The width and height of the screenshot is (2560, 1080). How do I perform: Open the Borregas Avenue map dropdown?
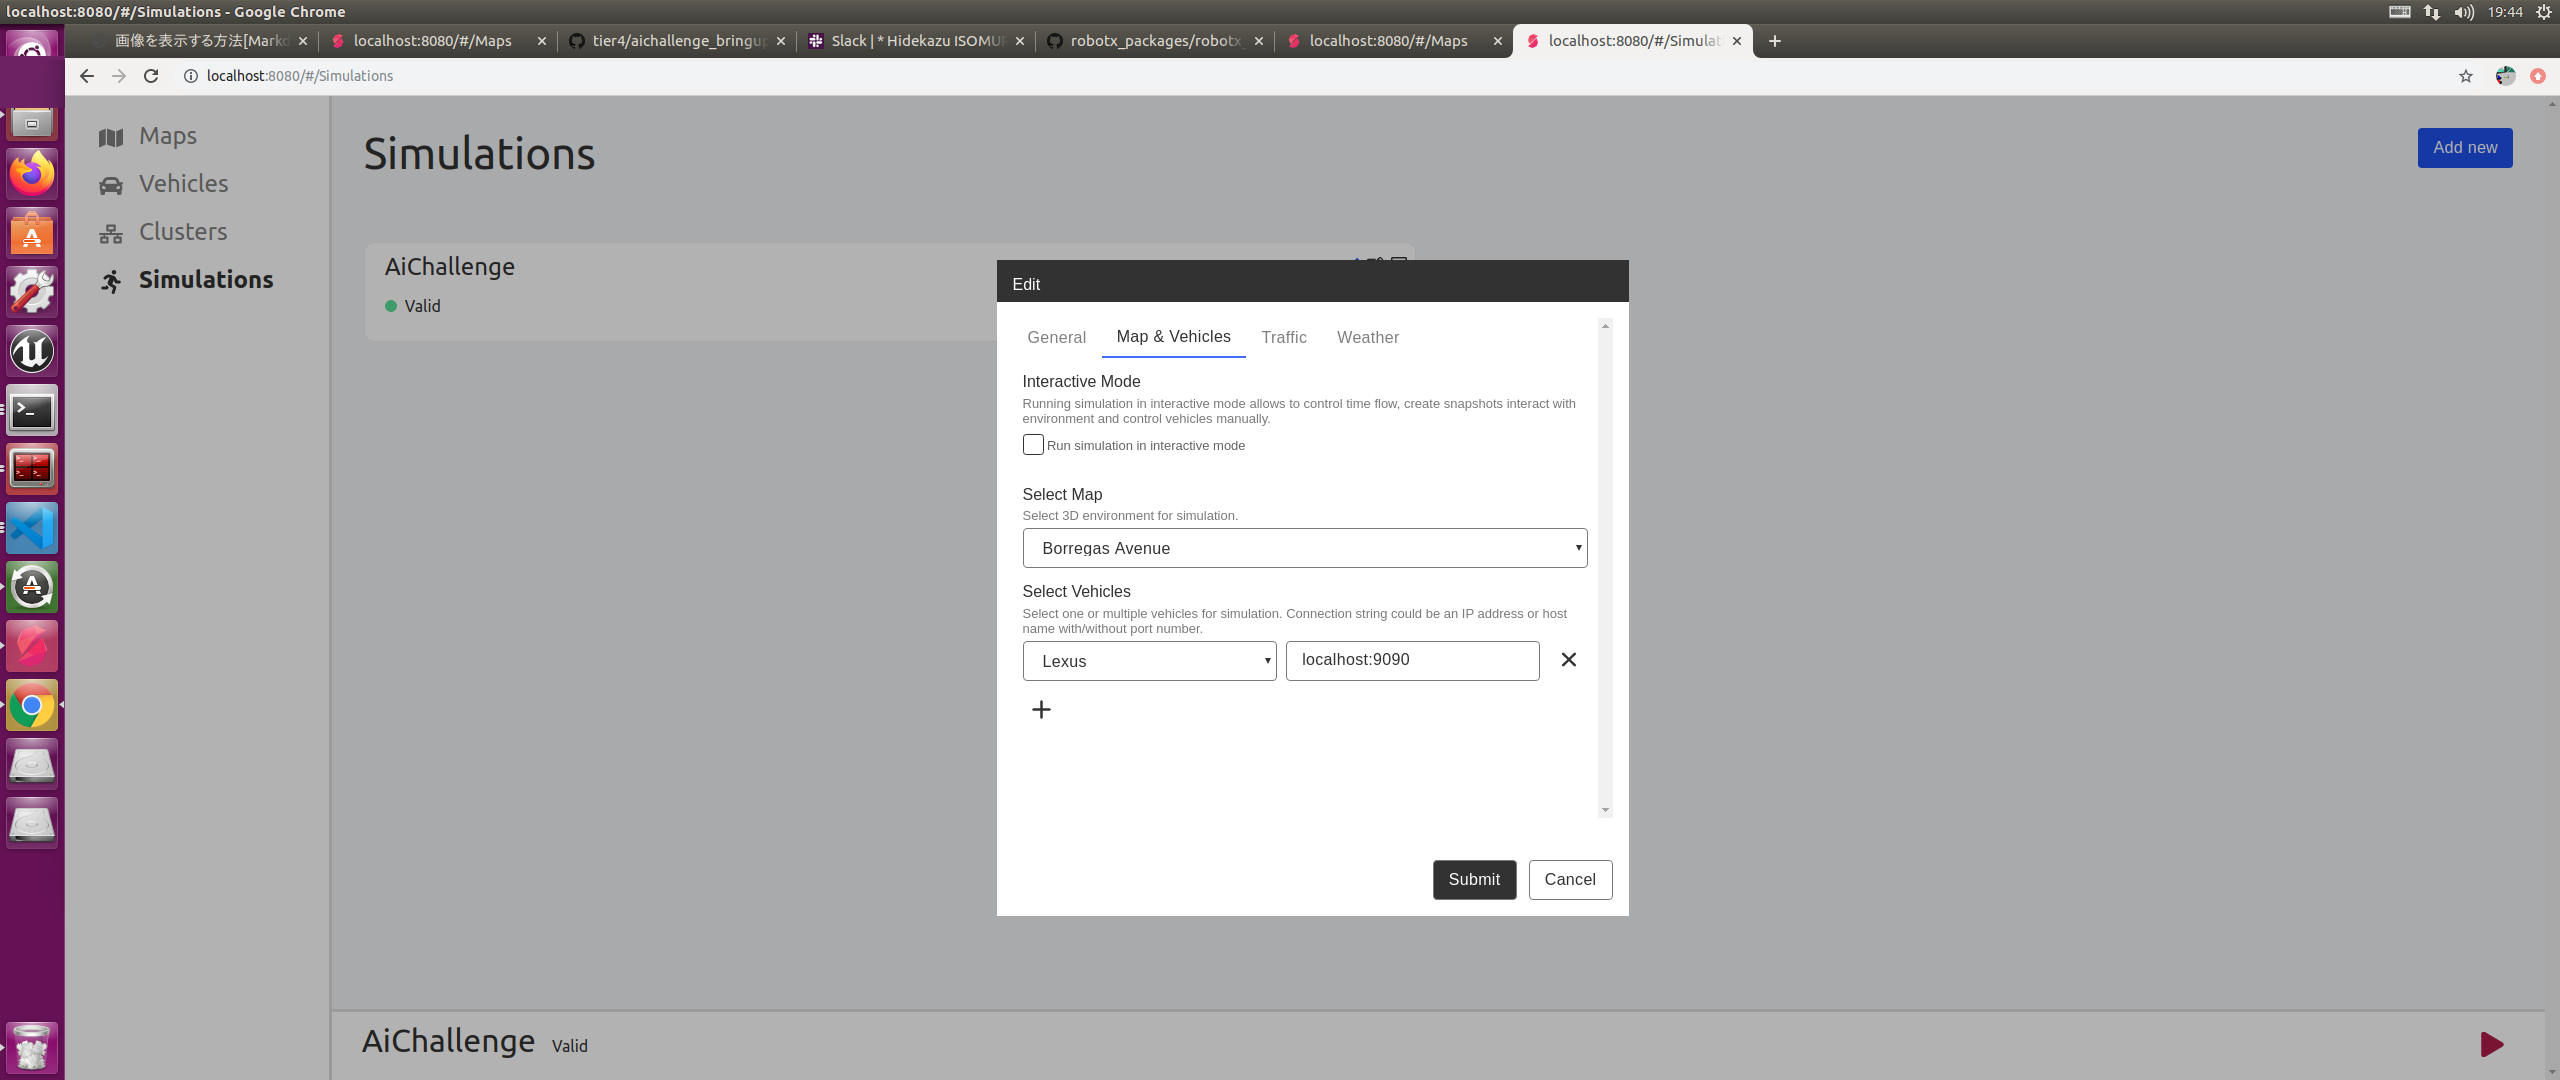1304,548
